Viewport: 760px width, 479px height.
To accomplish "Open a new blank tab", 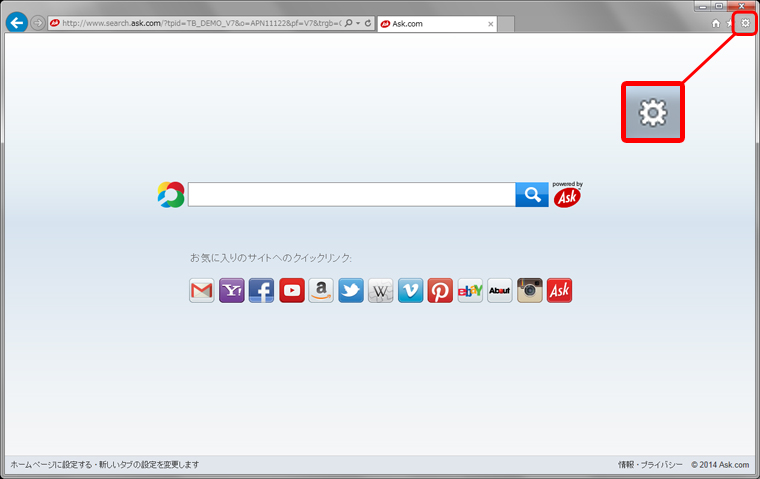I will tap(506, 24).
